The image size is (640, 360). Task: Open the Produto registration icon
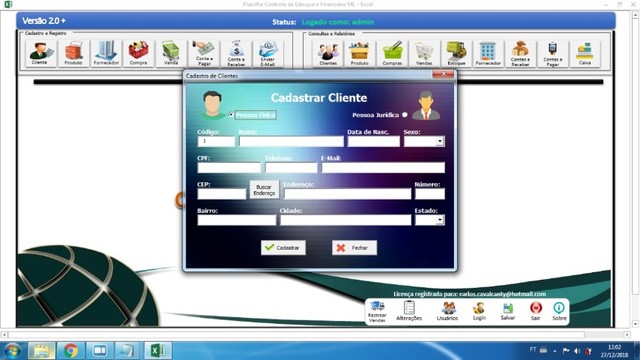tap(73, 53)
